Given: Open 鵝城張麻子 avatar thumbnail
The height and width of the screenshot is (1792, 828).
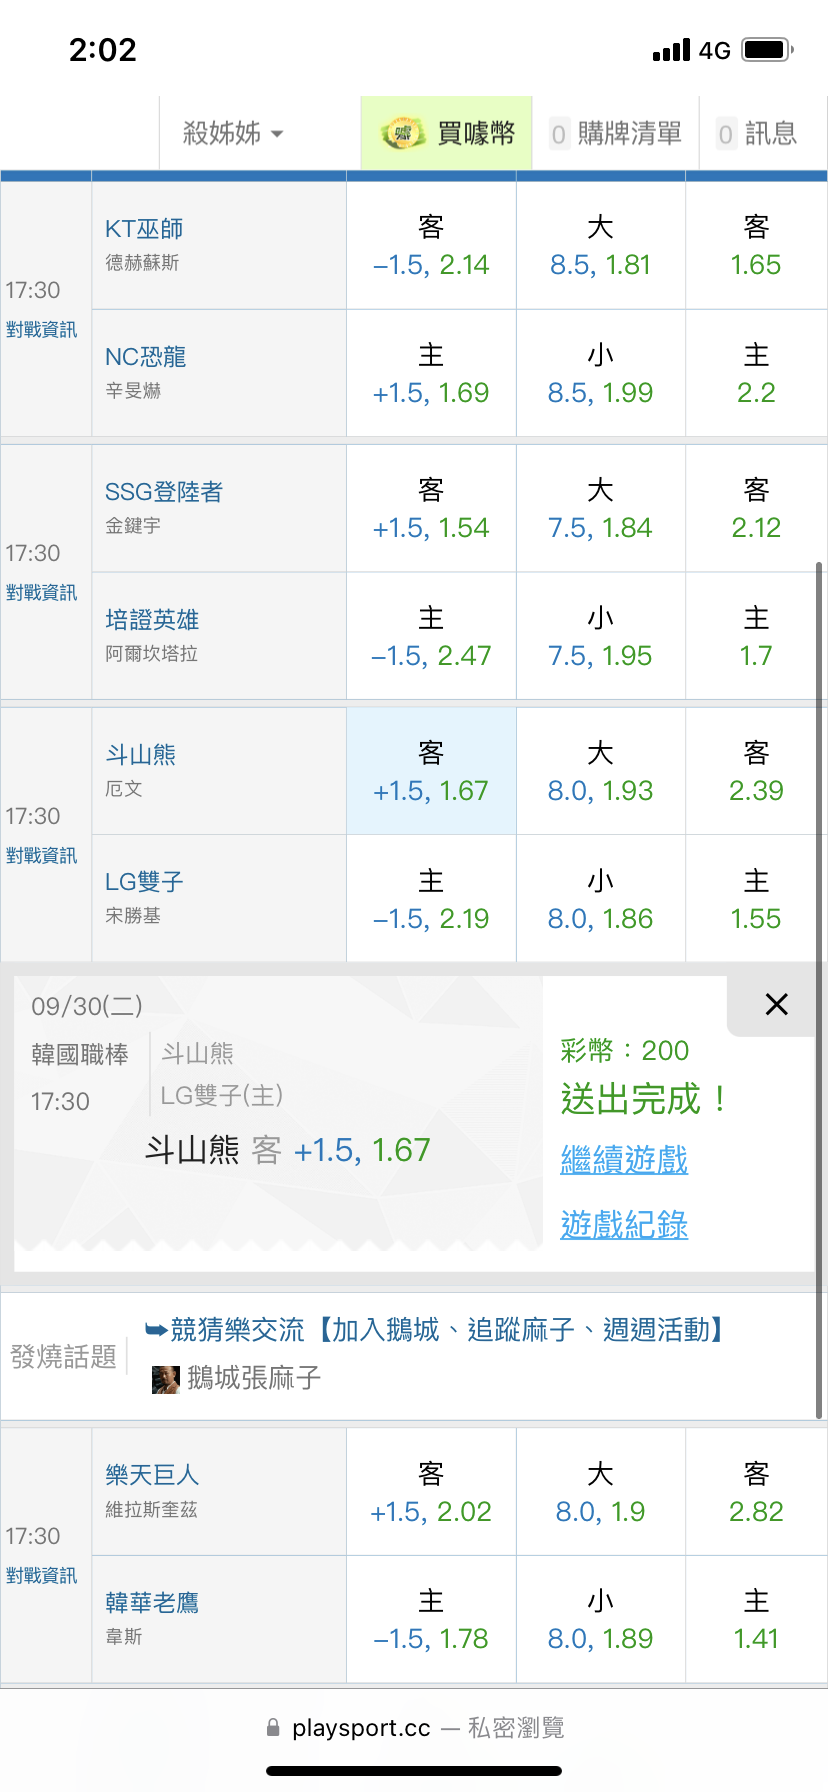Looking at the screenshot, I should [165, 1379].
